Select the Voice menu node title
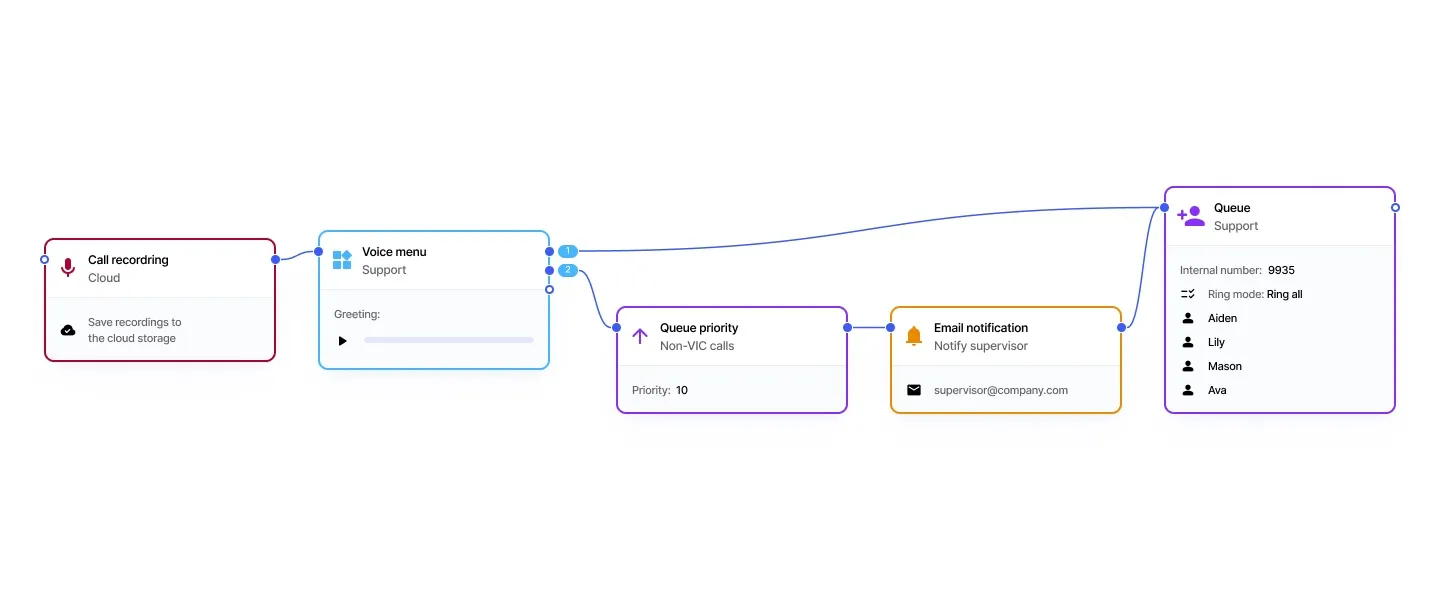1440x600 pixels. [394, 252]
